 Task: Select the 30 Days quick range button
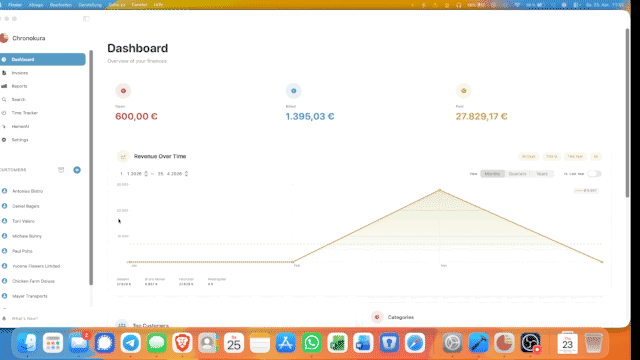(529, 157)
